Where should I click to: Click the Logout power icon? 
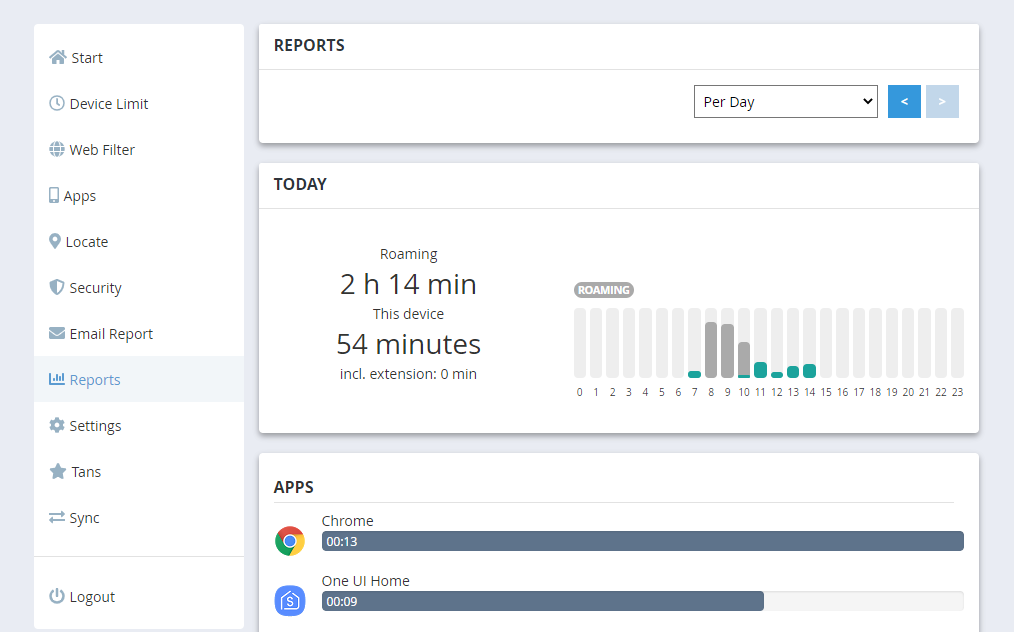click(57, 596)
